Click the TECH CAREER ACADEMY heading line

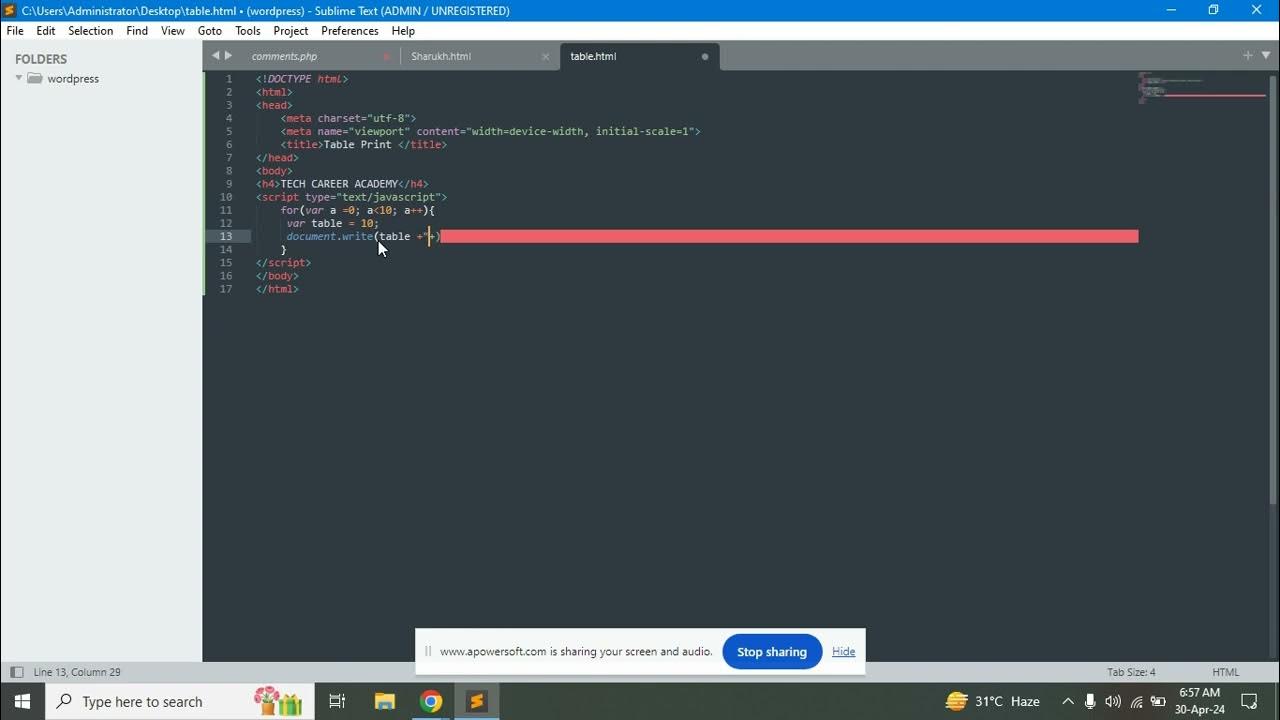(x=342, y=184)
